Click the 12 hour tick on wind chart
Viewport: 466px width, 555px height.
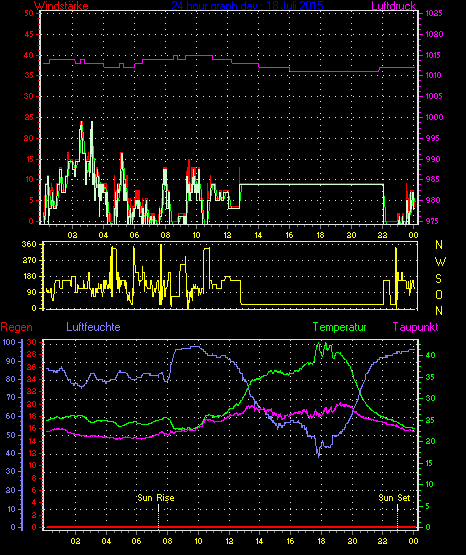pyautogui.click(x=227, y=235)
